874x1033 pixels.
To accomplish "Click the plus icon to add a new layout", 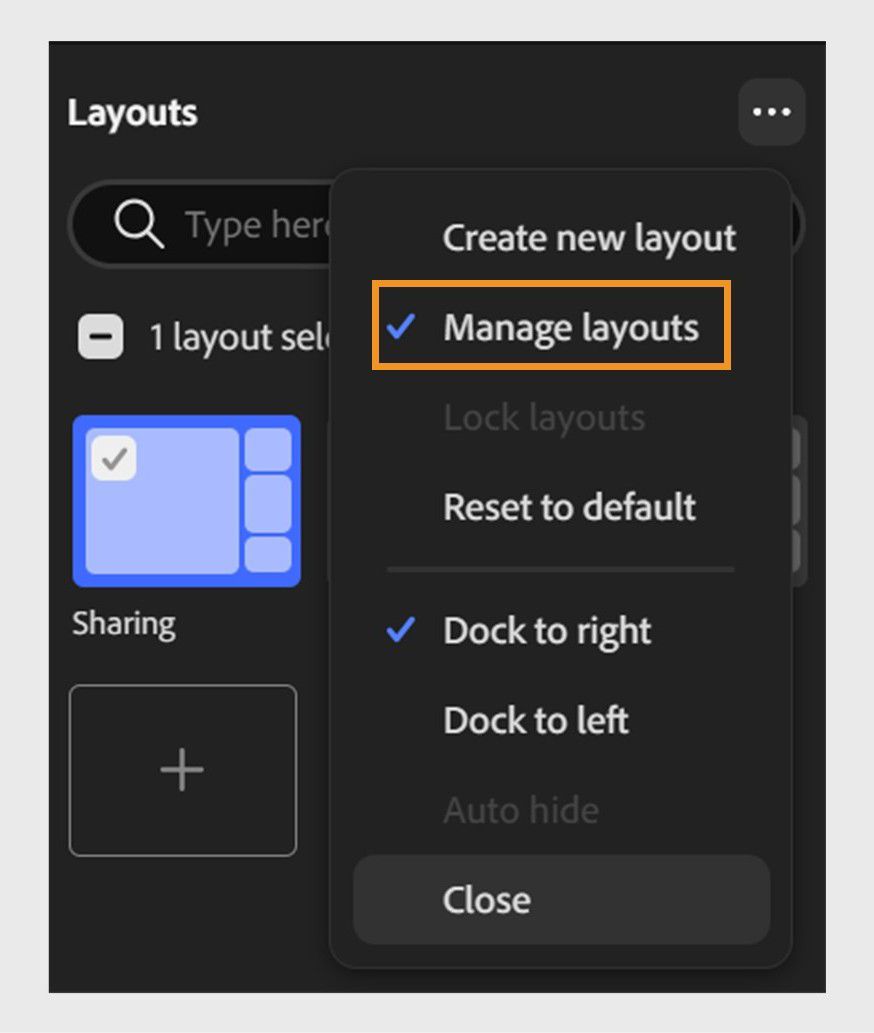I will tap(182, 769).
